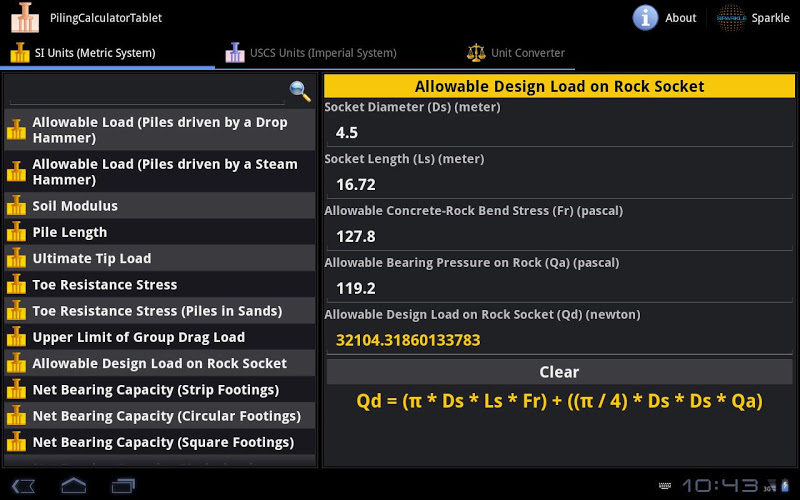Switch to SI Units (Metric System) tab
Image resolution: width=800 pixels, height=500 pixels.
(x=108, y=53)
